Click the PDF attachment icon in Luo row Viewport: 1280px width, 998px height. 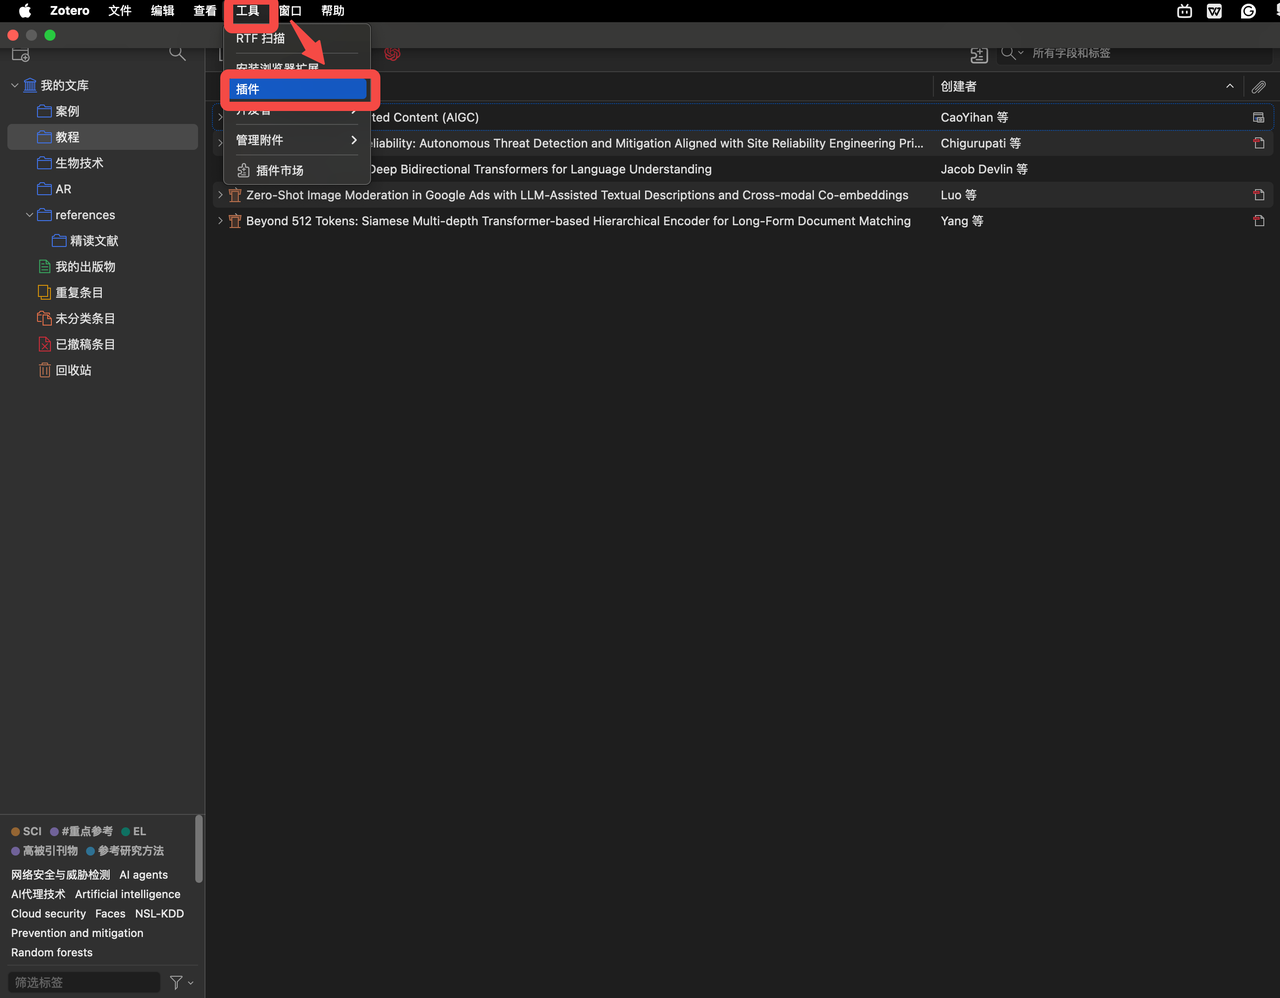point(1258,195)
